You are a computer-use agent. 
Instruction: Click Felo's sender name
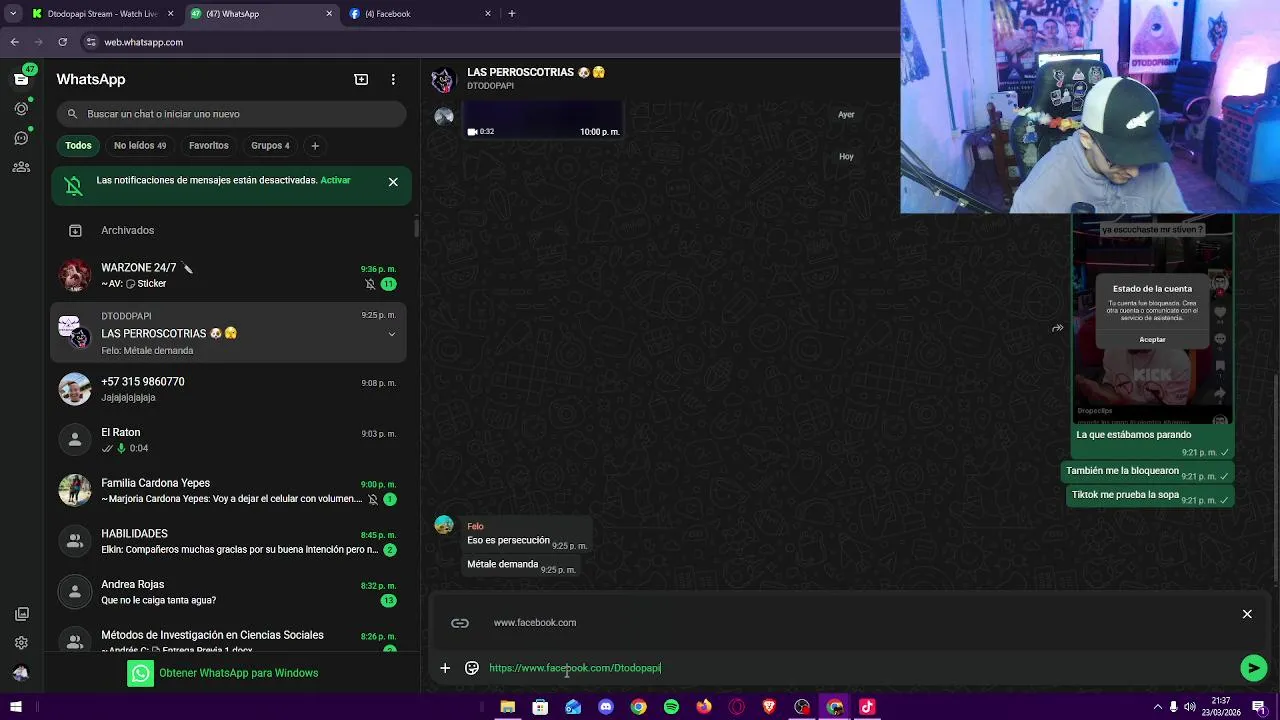(x=475, y=526)
